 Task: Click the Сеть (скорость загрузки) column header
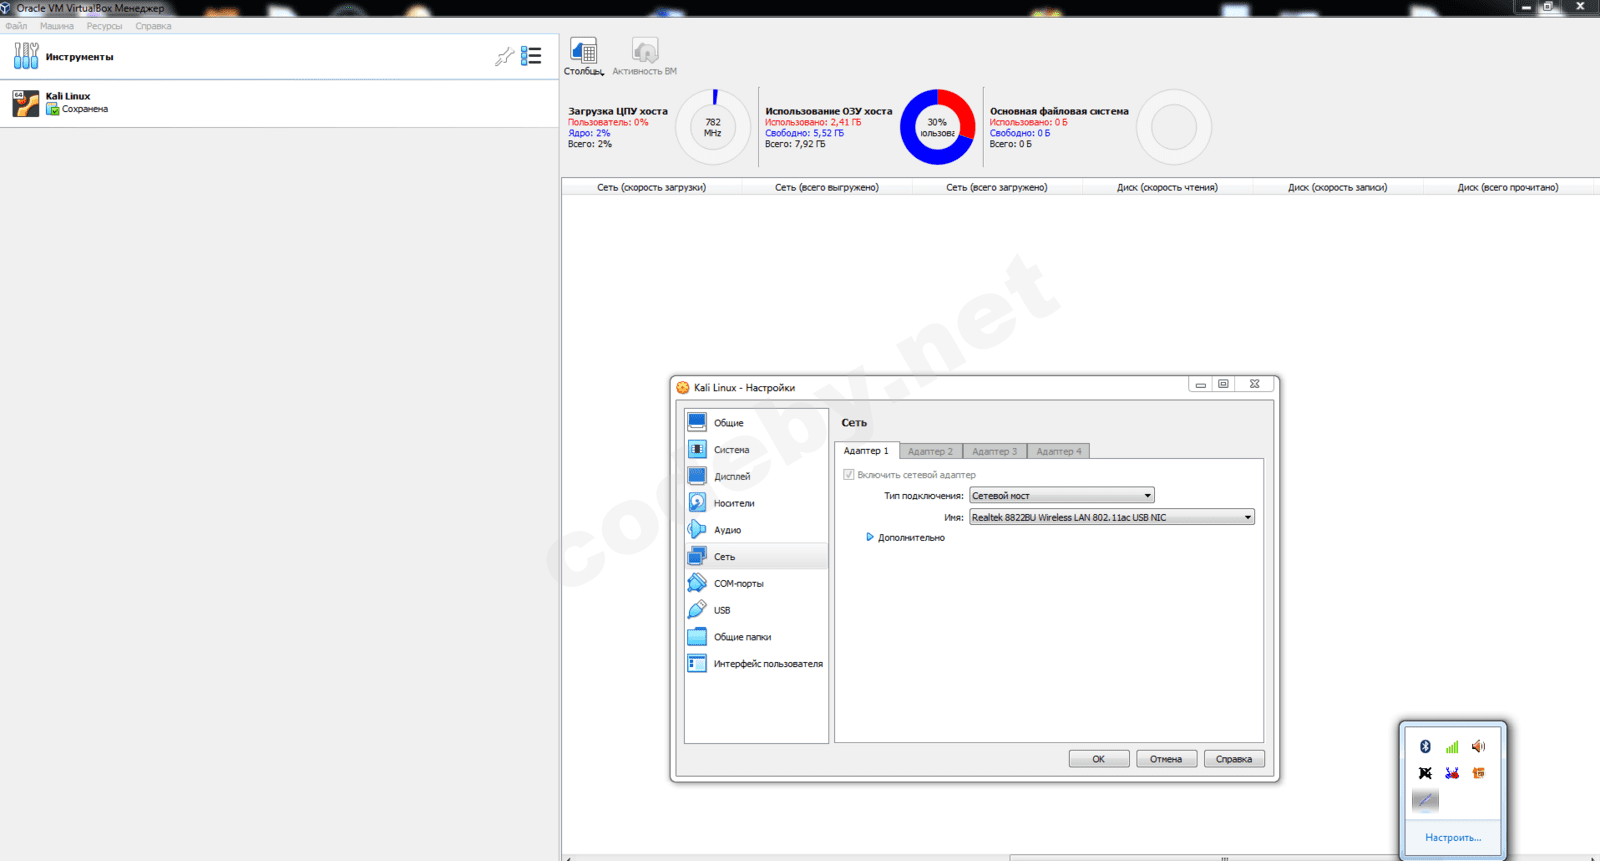click(x=651, y=187)
